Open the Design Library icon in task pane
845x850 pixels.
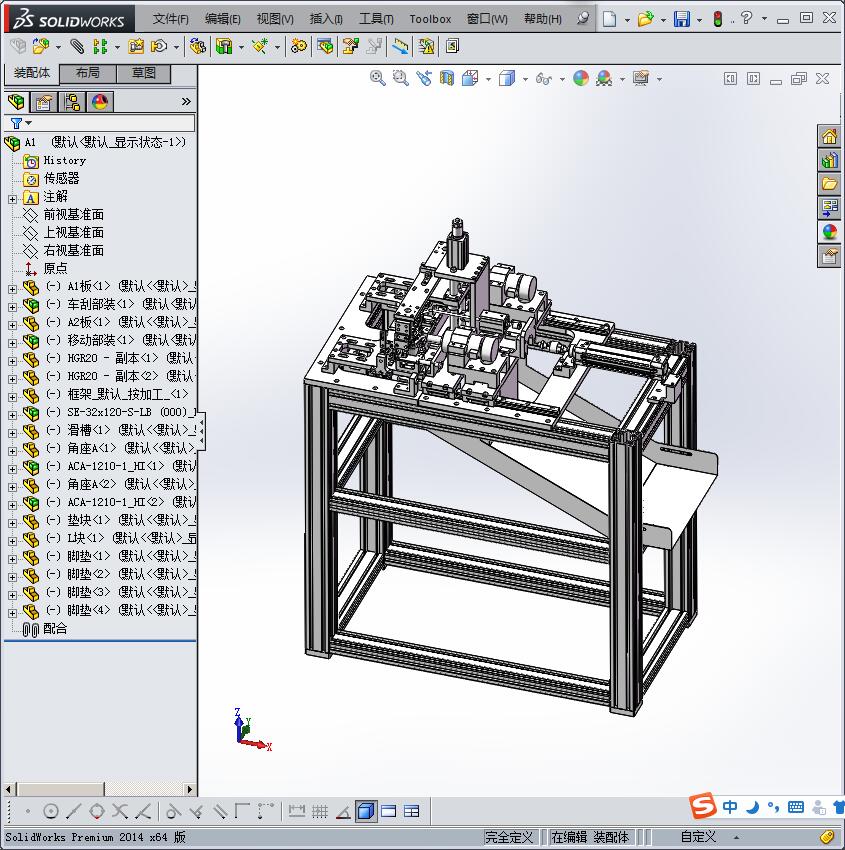(x=829, y=160)
